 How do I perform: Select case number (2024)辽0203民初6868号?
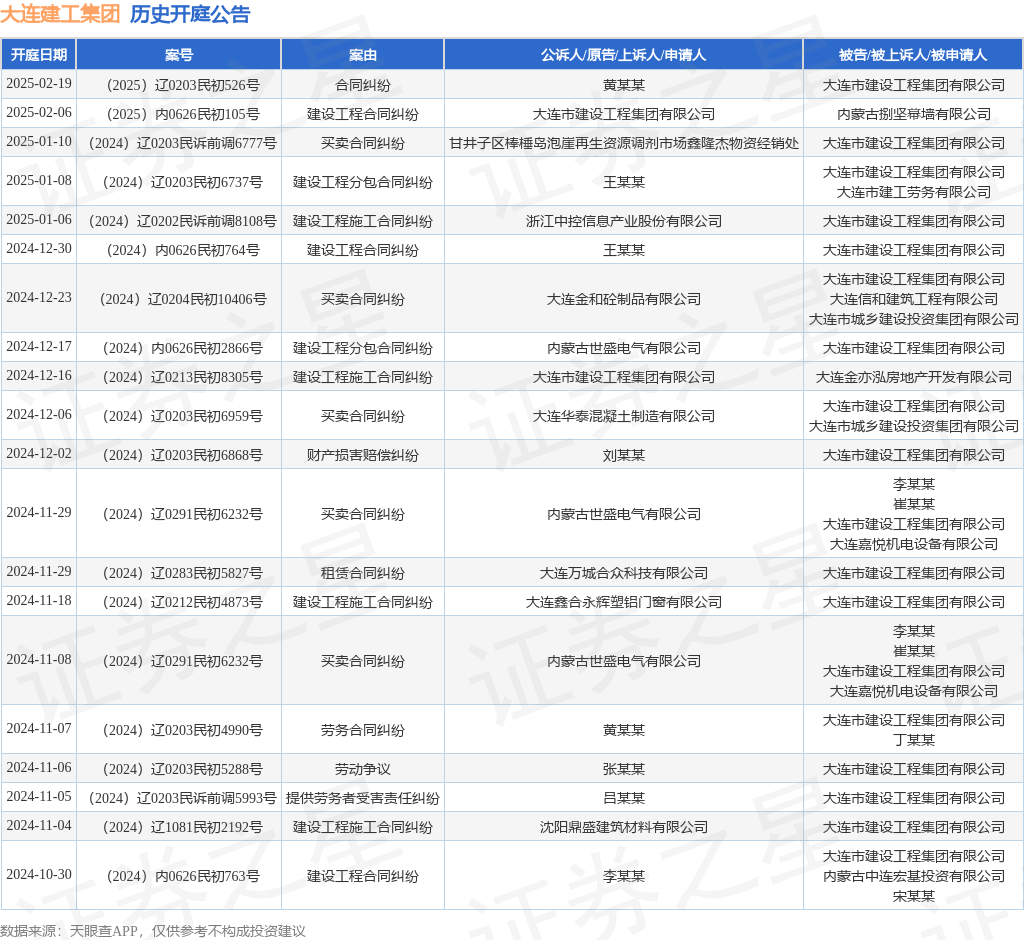point(183,455)
